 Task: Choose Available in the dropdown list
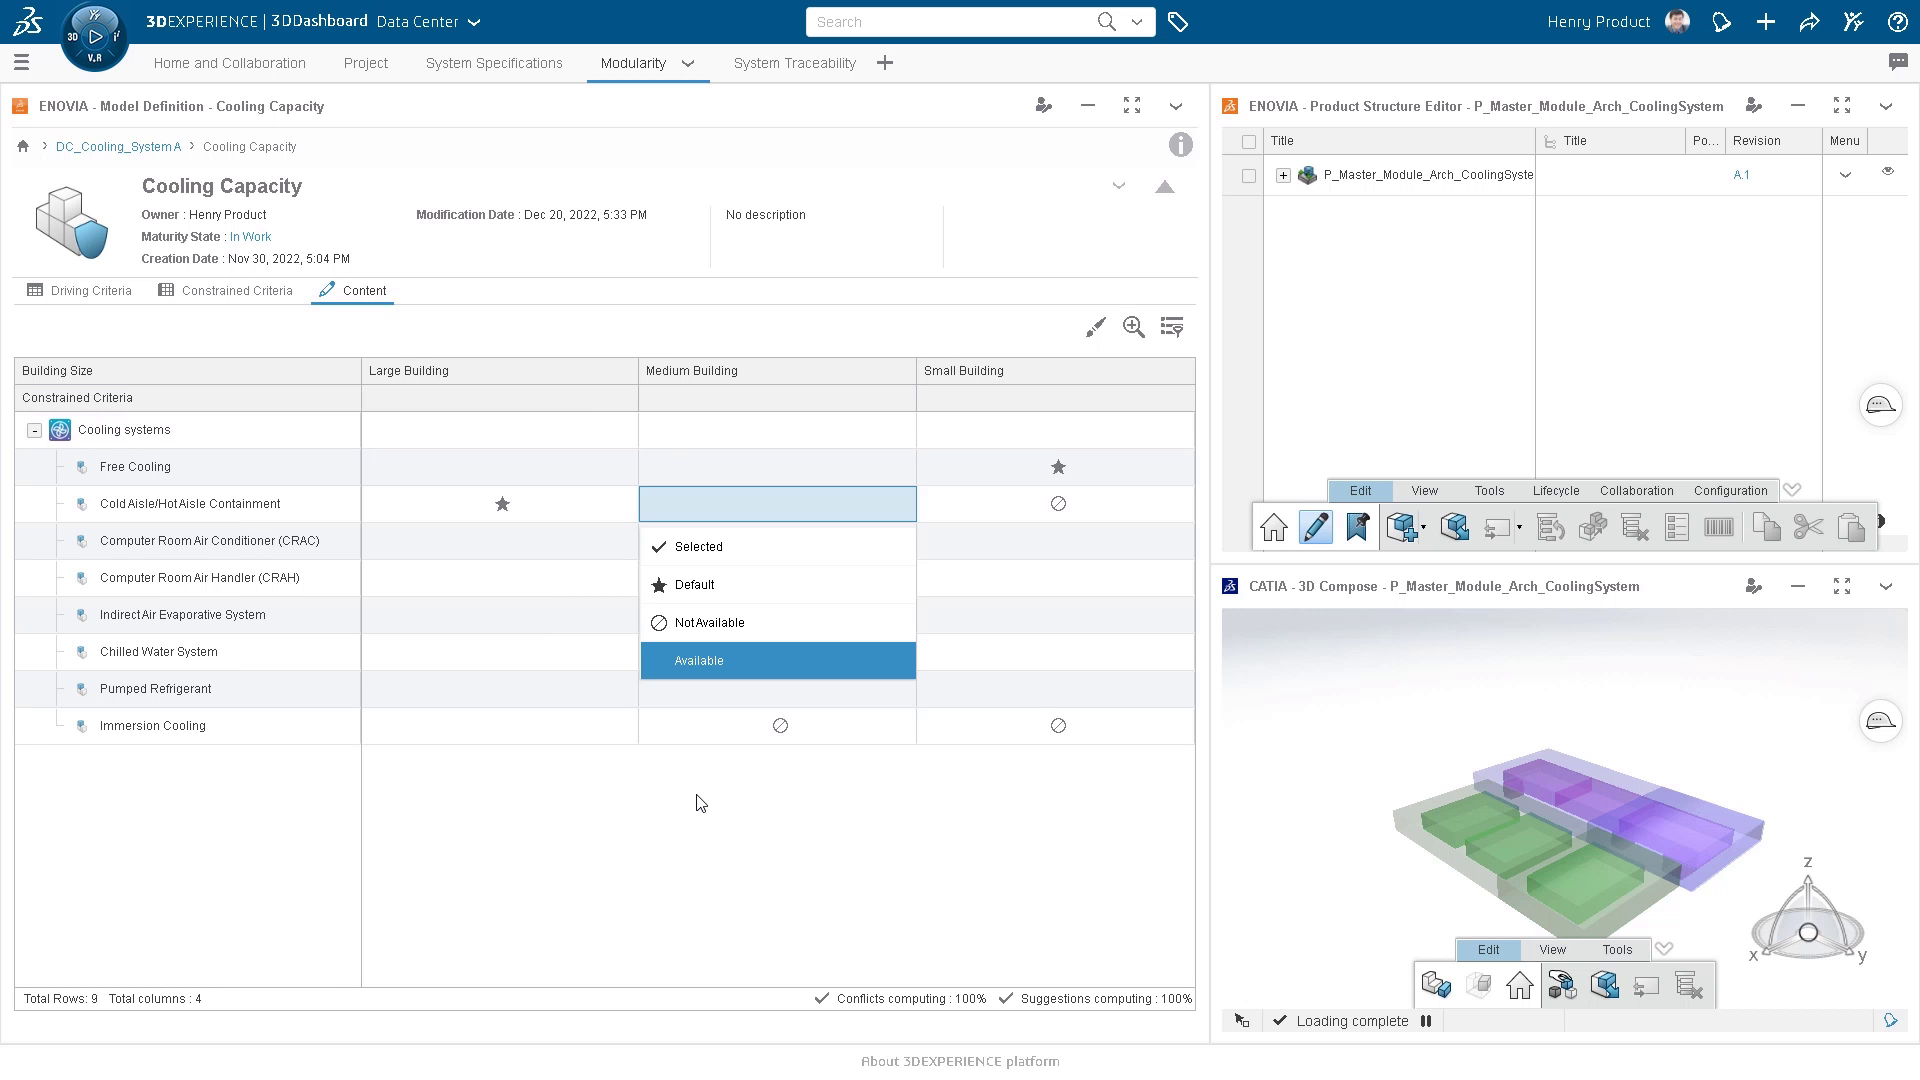(x=778, y=661)
